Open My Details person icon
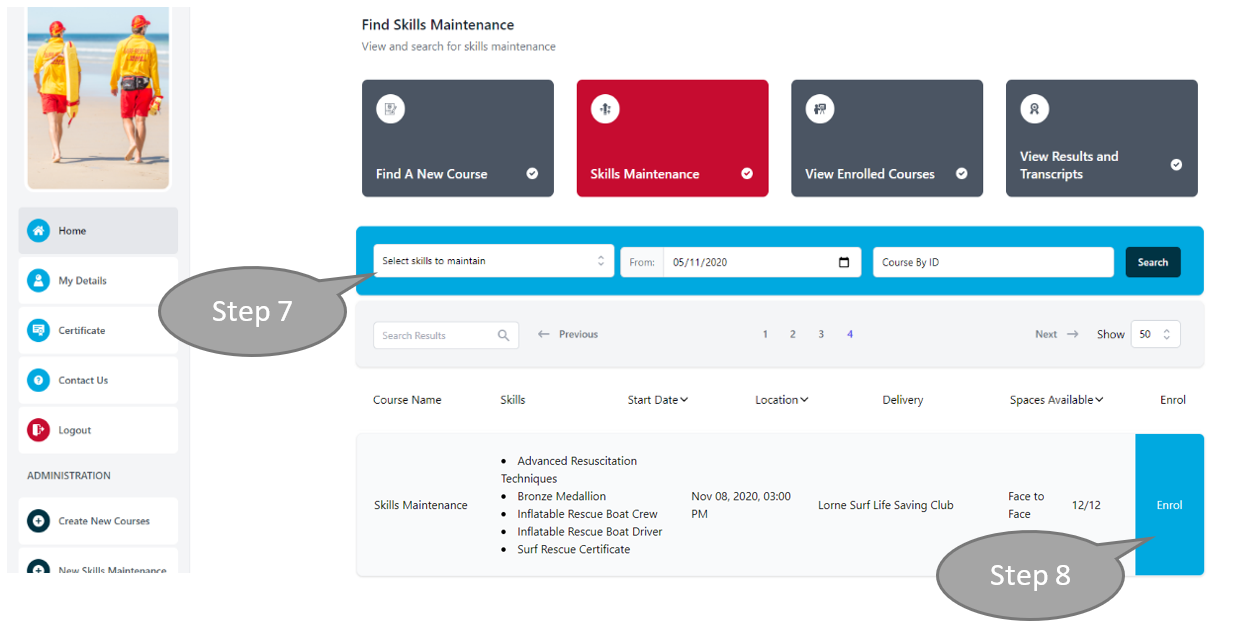Screen dimensions: 1254x630 tap(39, 281)
